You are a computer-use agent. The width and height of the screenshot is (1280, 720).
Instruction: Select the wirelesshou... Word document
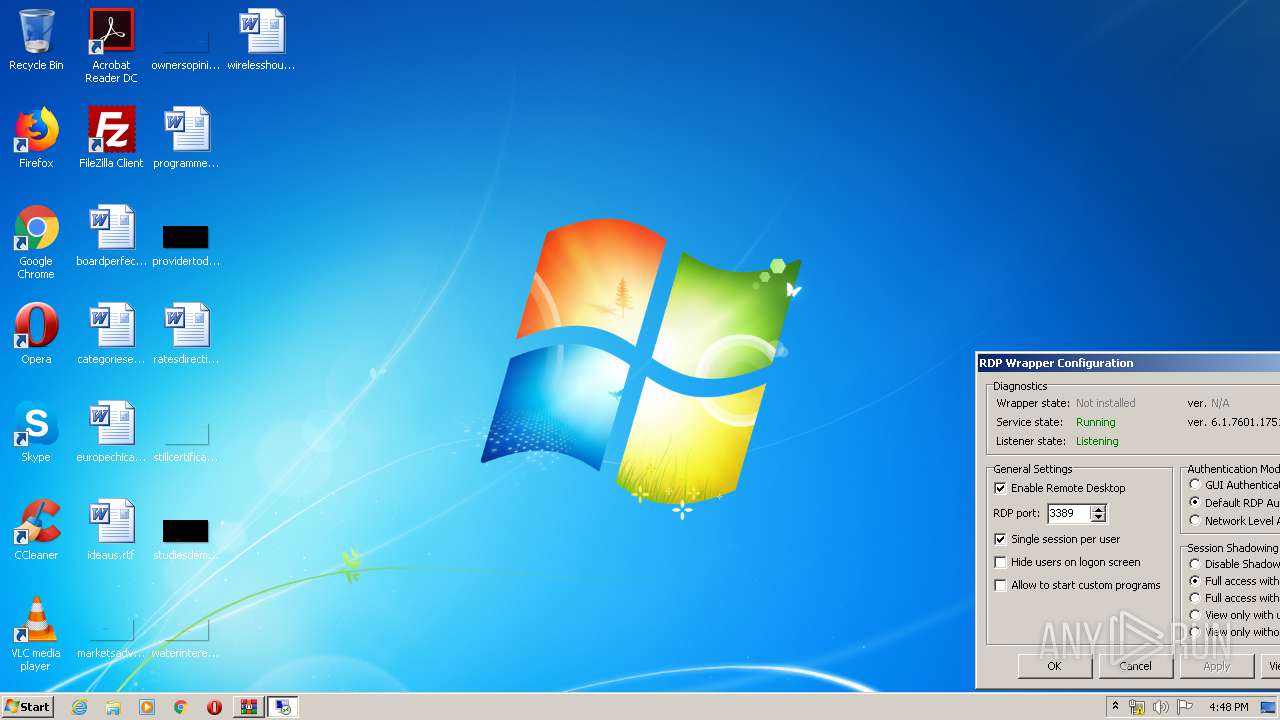[261, 41]
